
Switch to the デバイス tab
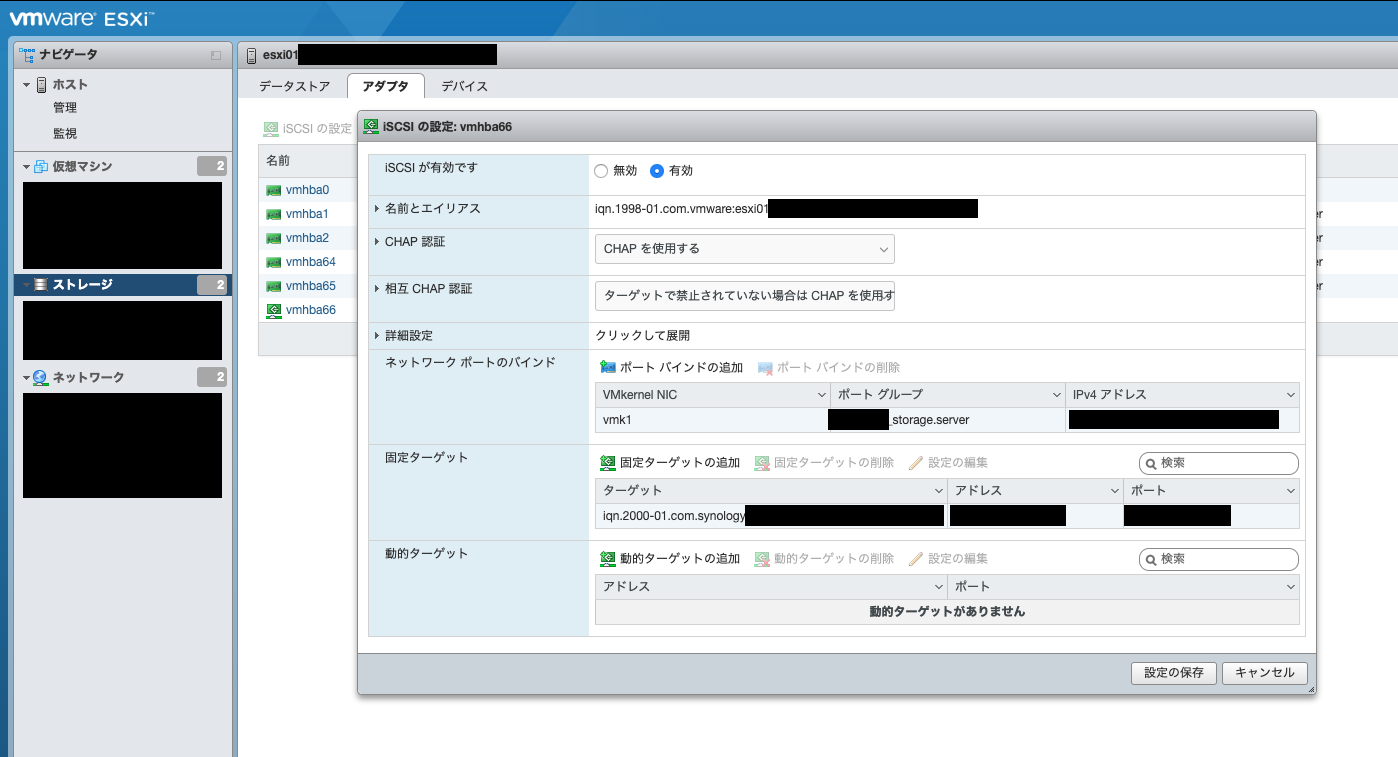point(465,86)
